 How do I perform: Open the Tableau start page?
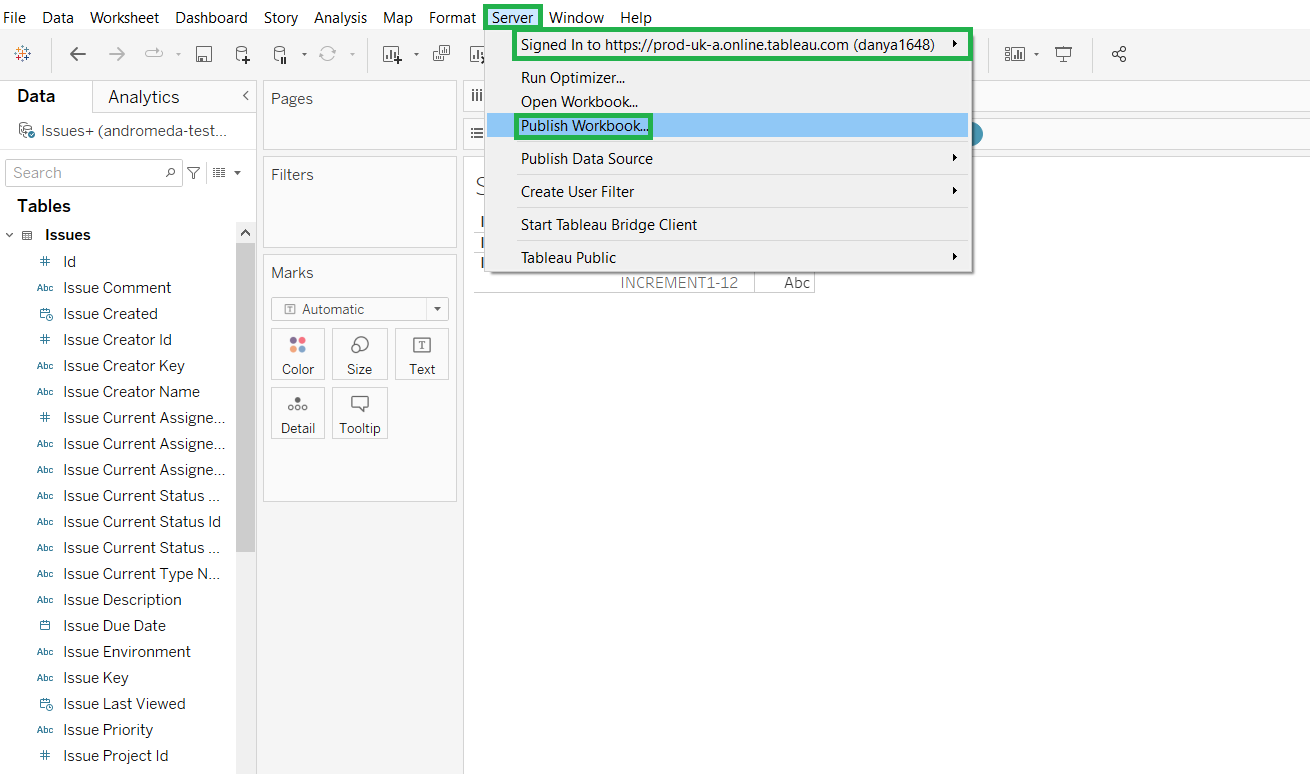[24, 54]
